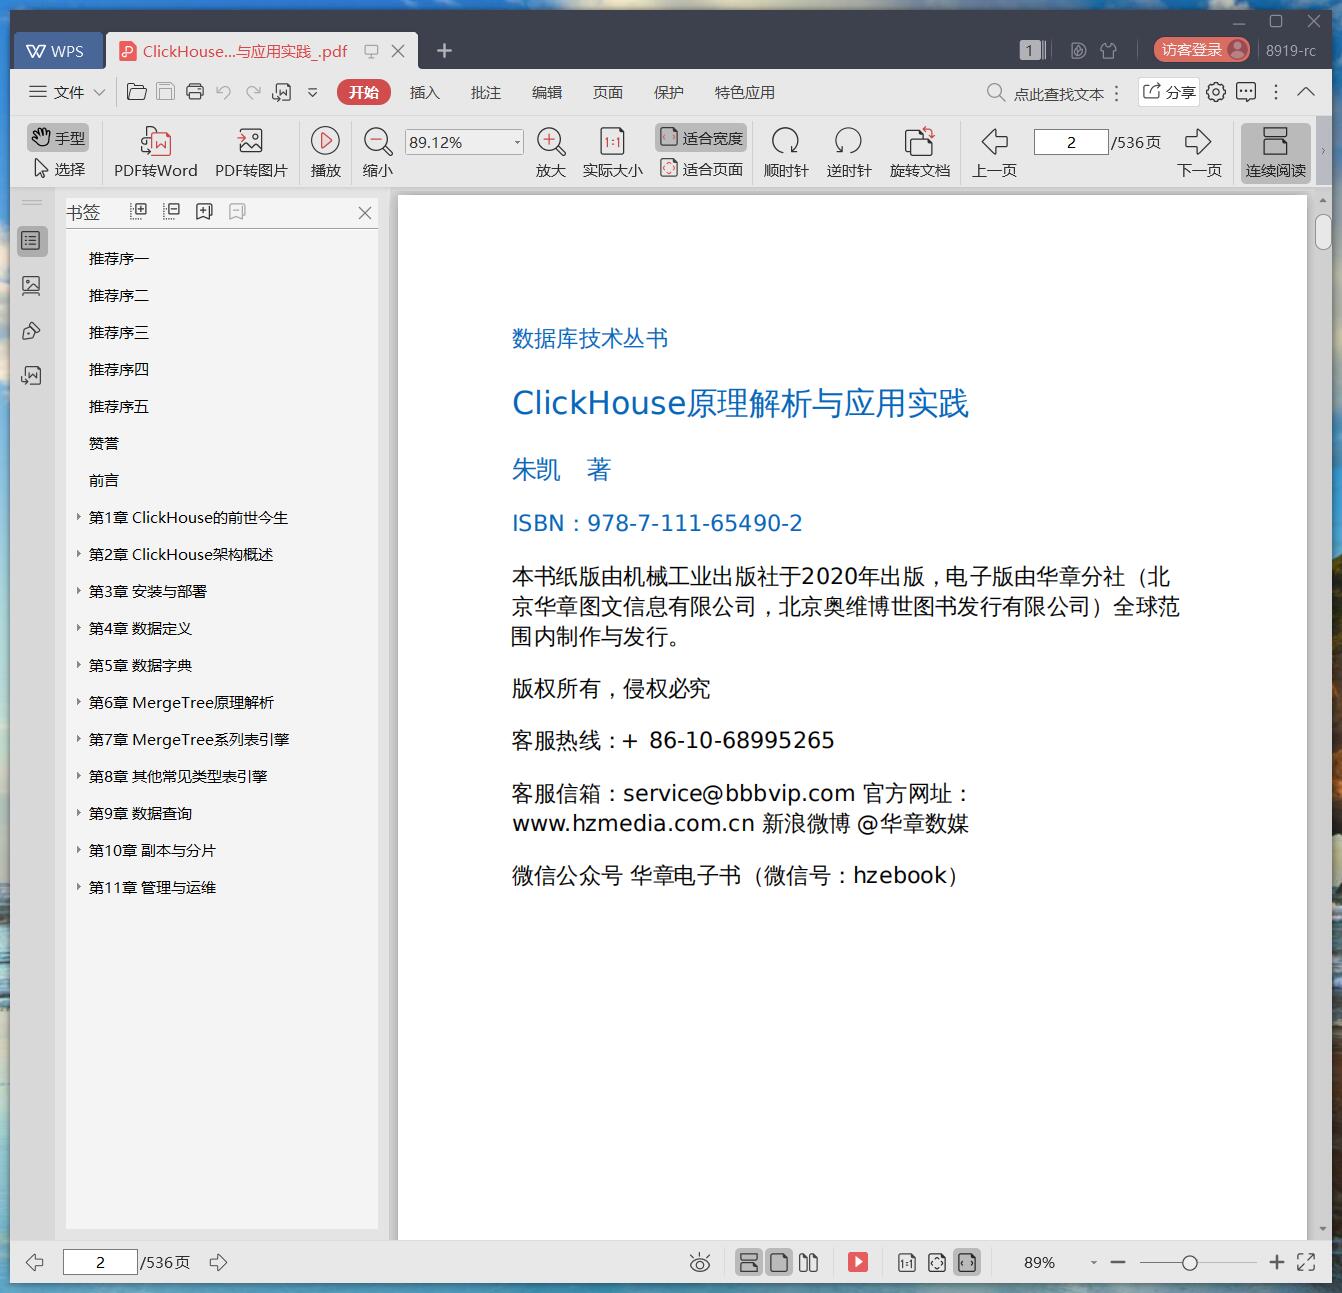
Task: Open the 文件 menu
Action: click(x=67, y=92)
